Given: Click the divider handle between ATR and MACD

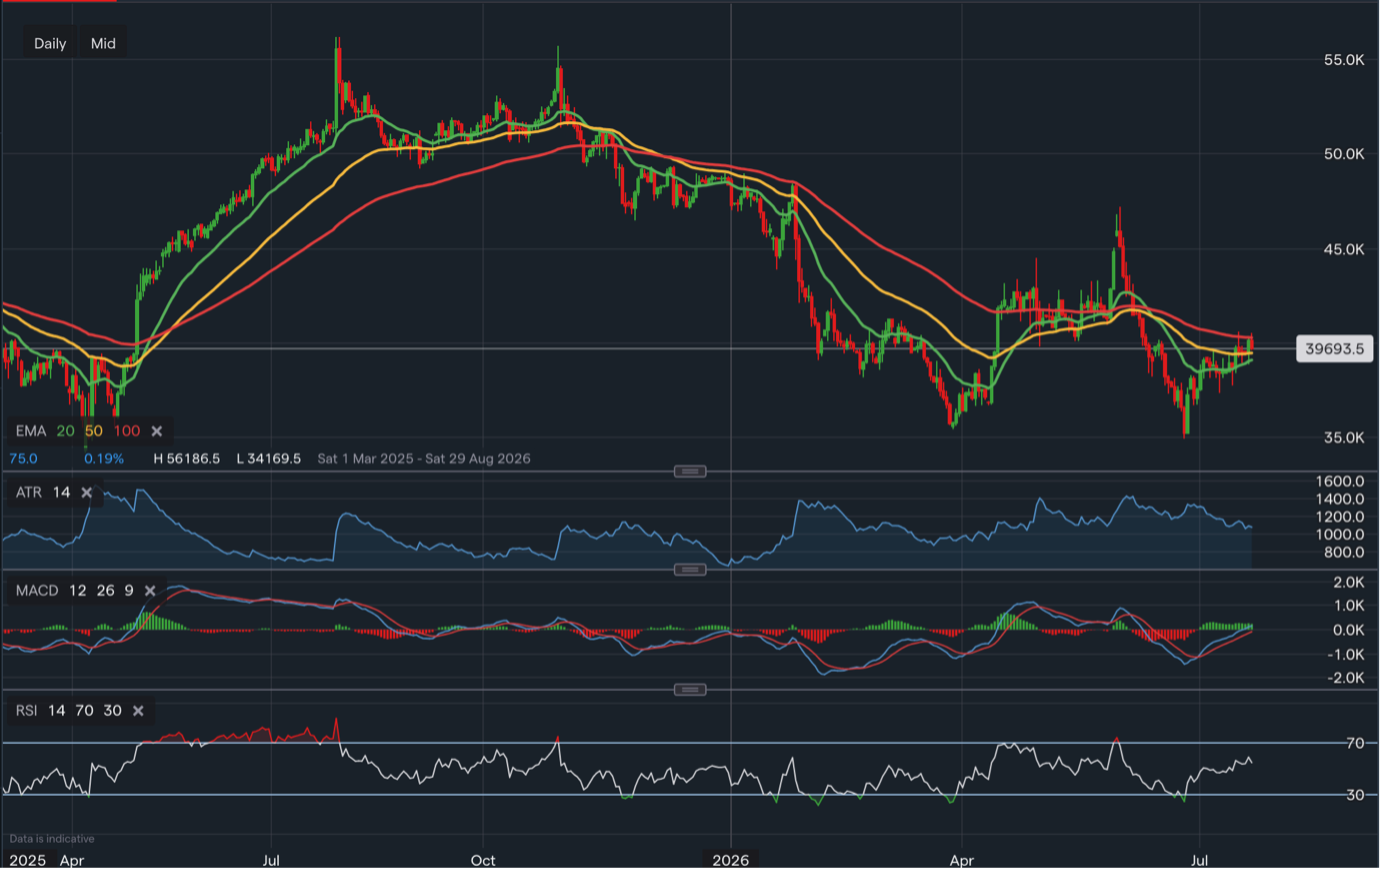Looking at the screenshot, I should 690,570.
